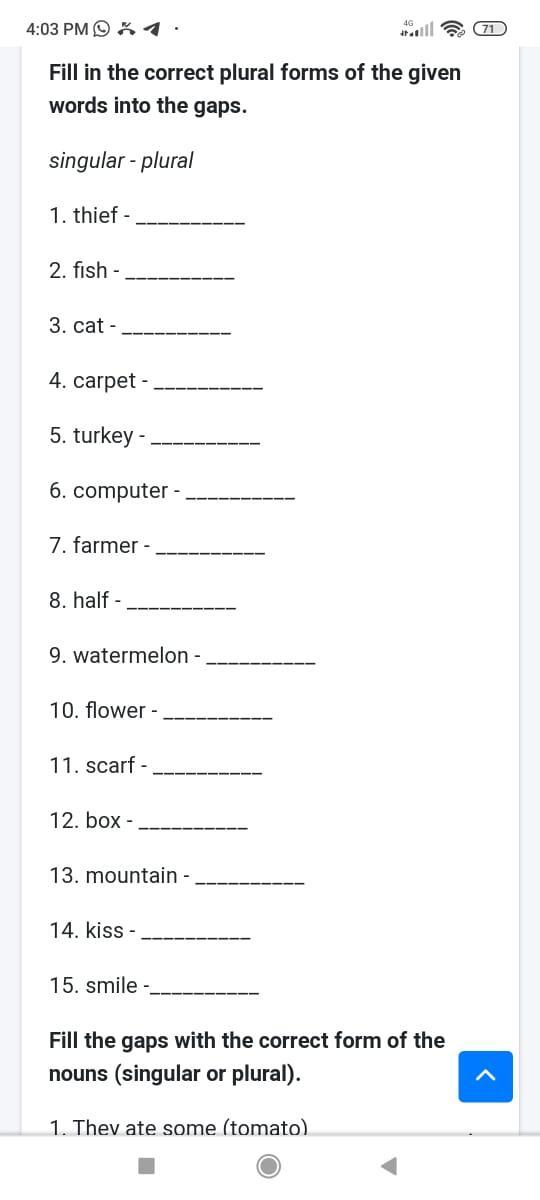Image resolution: width=540 pixels, height=1200 pixels.
Task: Tap the Android back triangle button
Action: 390,1166
